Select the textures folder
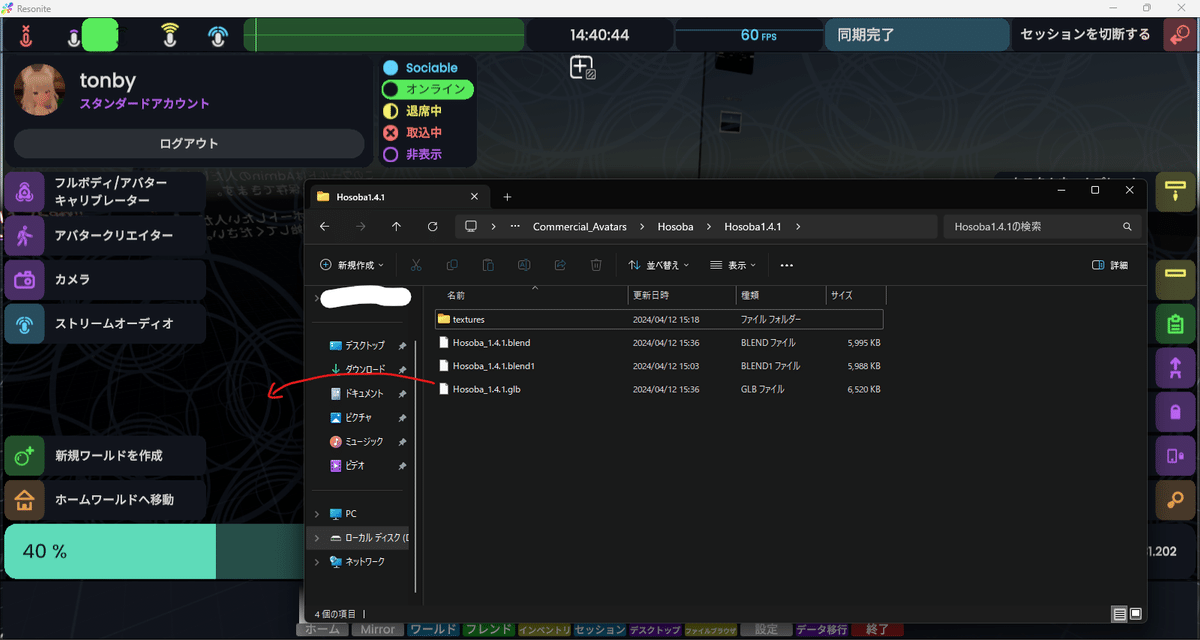 (x=660, y=319)
